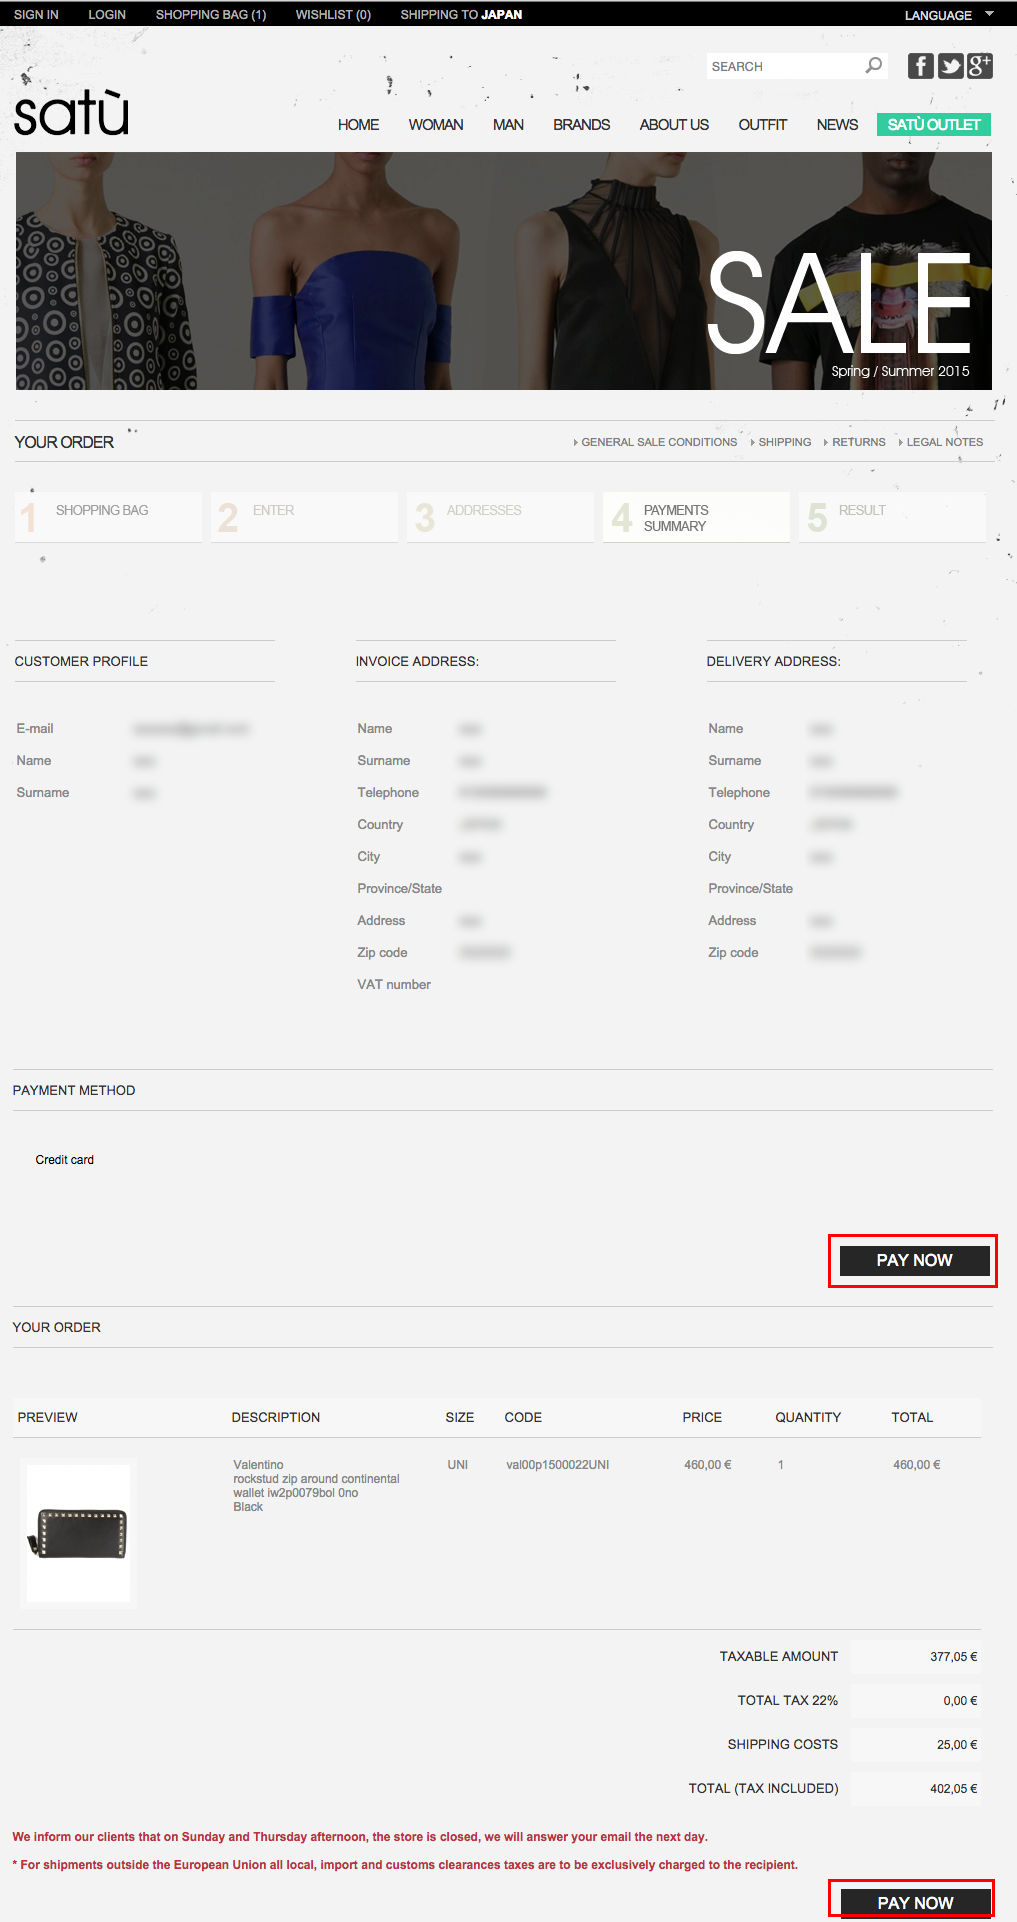This screenshot has width=1017, height=1922.
Task: Click the Customer Profile heading
Action: 81,662
